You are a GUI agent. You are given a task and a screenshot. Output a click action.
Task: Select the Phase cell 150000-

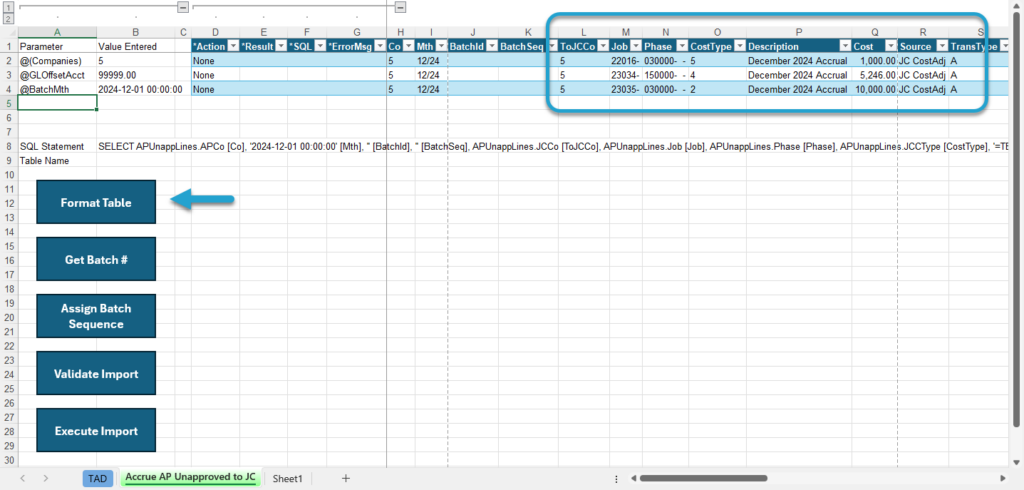click(665, 74)
